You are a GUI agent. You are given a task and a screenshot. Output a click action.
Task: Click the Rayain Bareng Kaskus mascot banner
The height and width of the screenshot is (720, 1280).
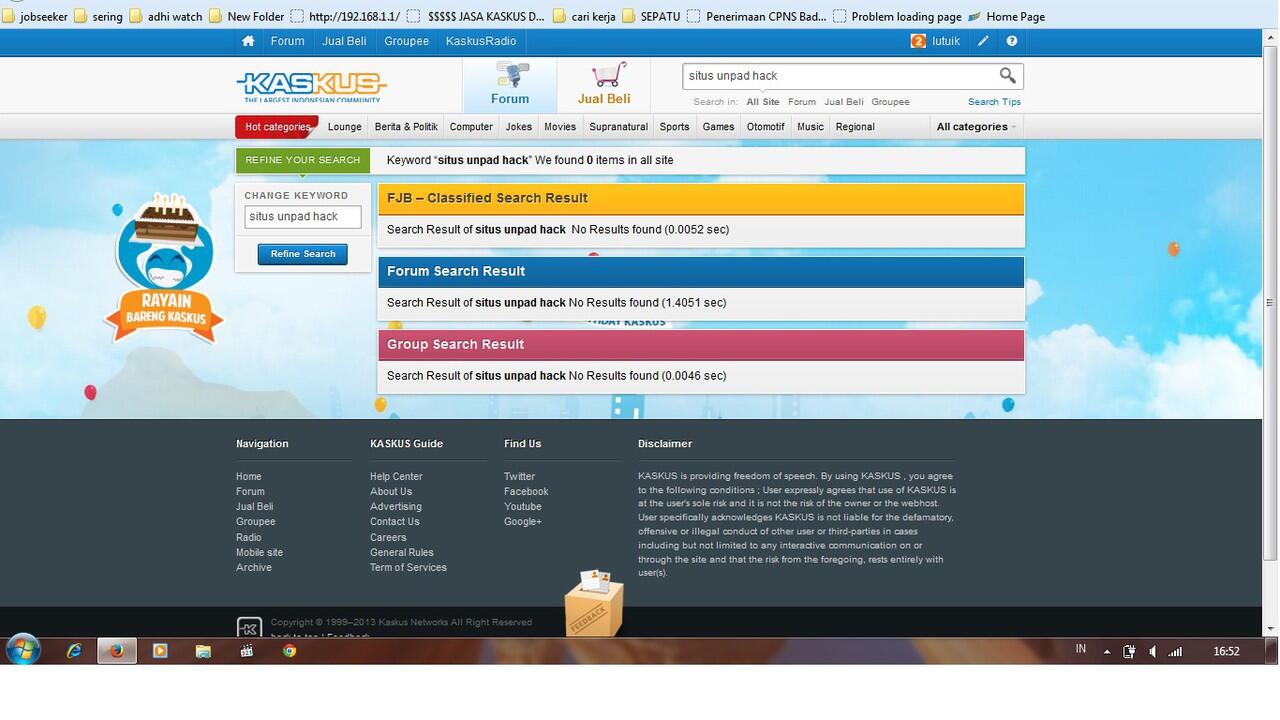tap(165, 268)
